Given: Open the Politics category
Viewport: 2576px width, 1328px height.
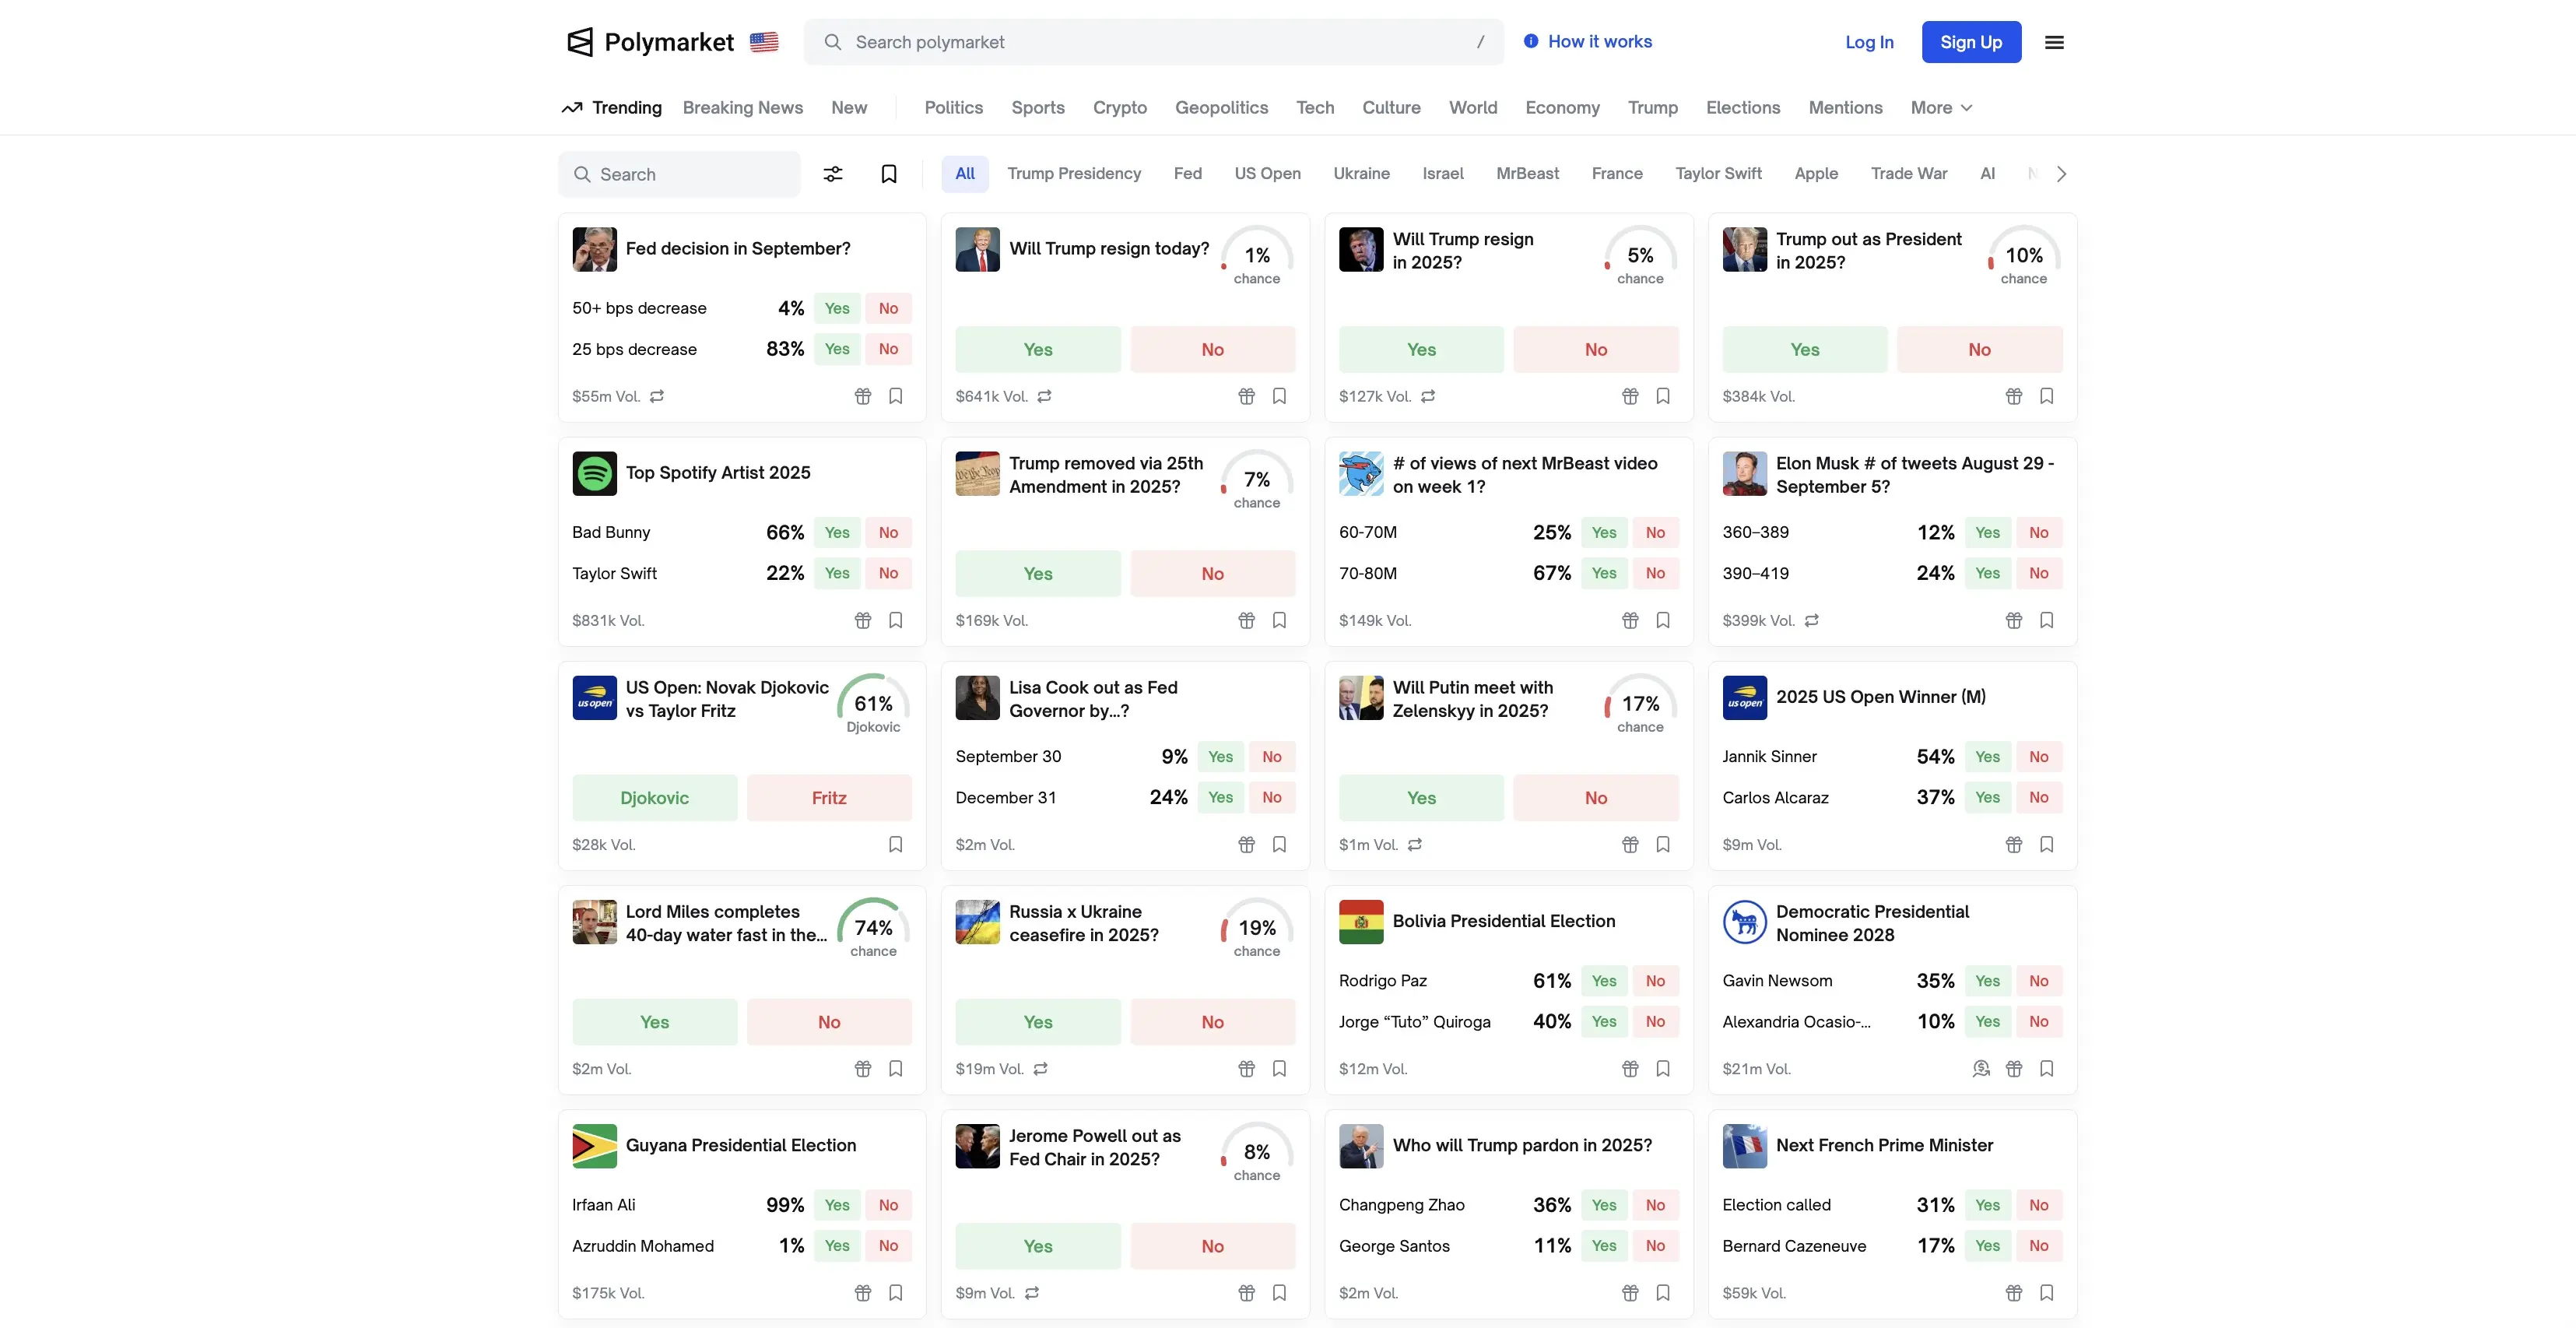Looking at the screenshot, I should 953,108.
